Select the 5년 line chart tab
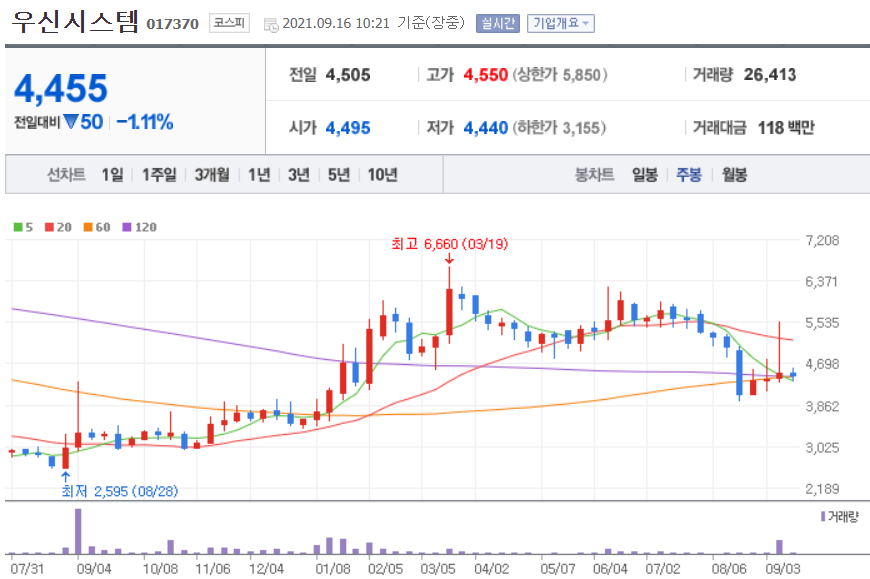This screenshot has height=579, width=870. (x=338, y=175)
